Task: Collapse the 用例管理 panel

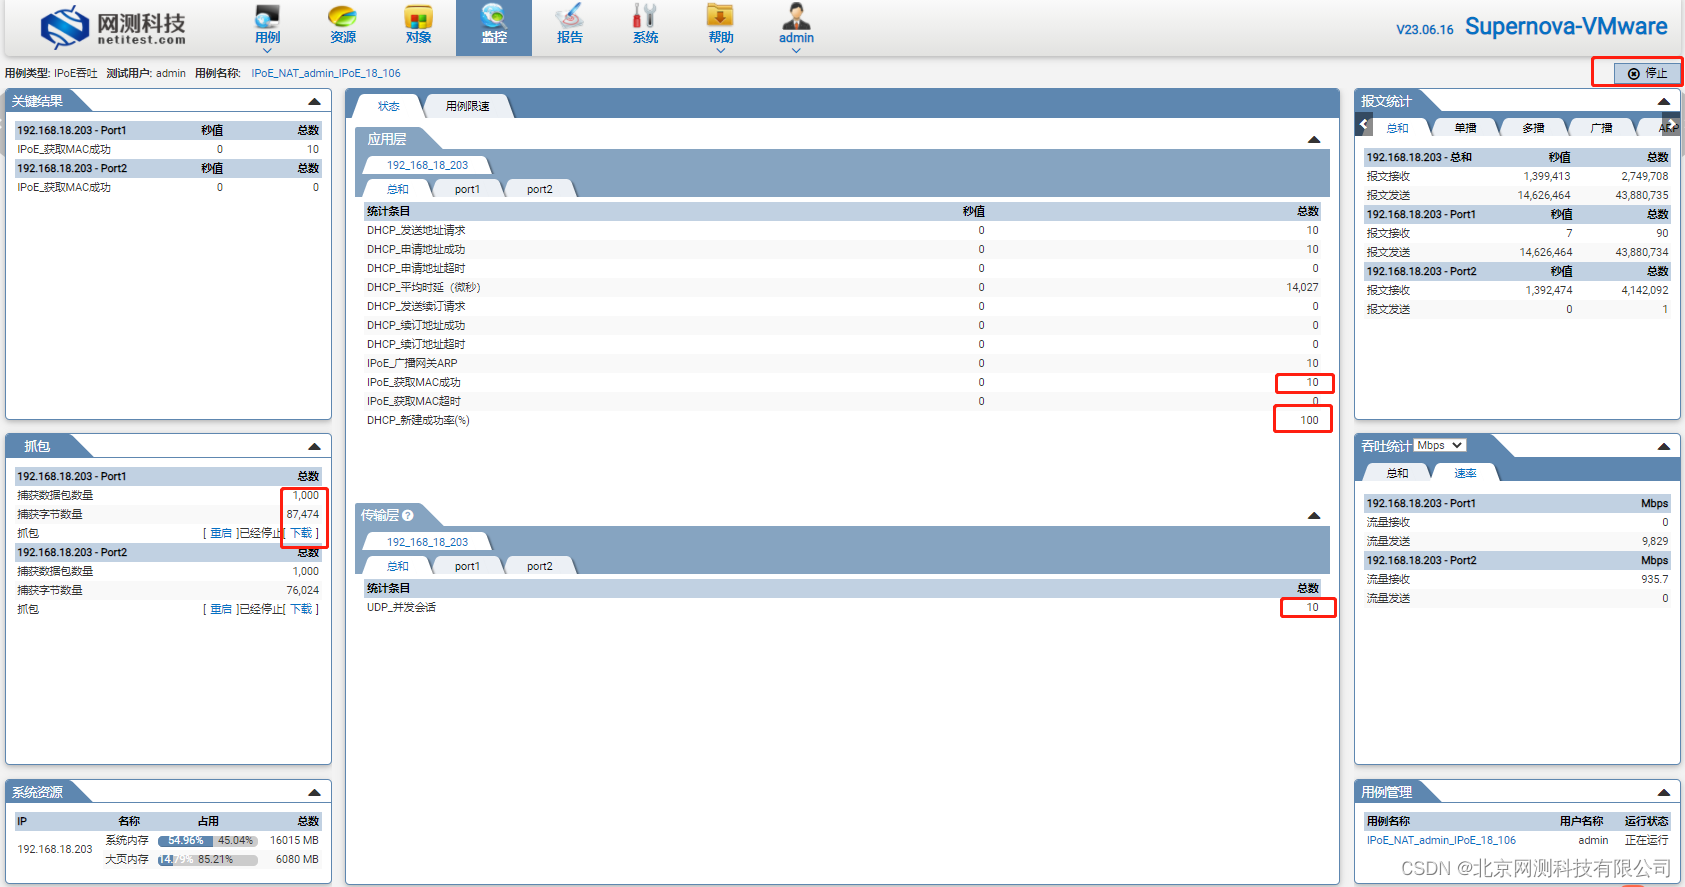Action: (1664, 792)
